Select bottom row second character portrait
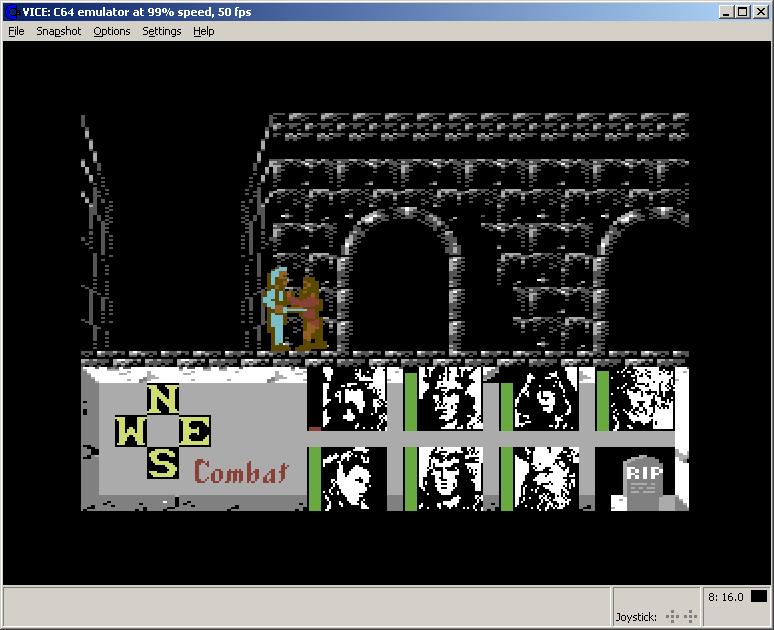The width and height of the screenshot is (774, 630). click(450, 478)
